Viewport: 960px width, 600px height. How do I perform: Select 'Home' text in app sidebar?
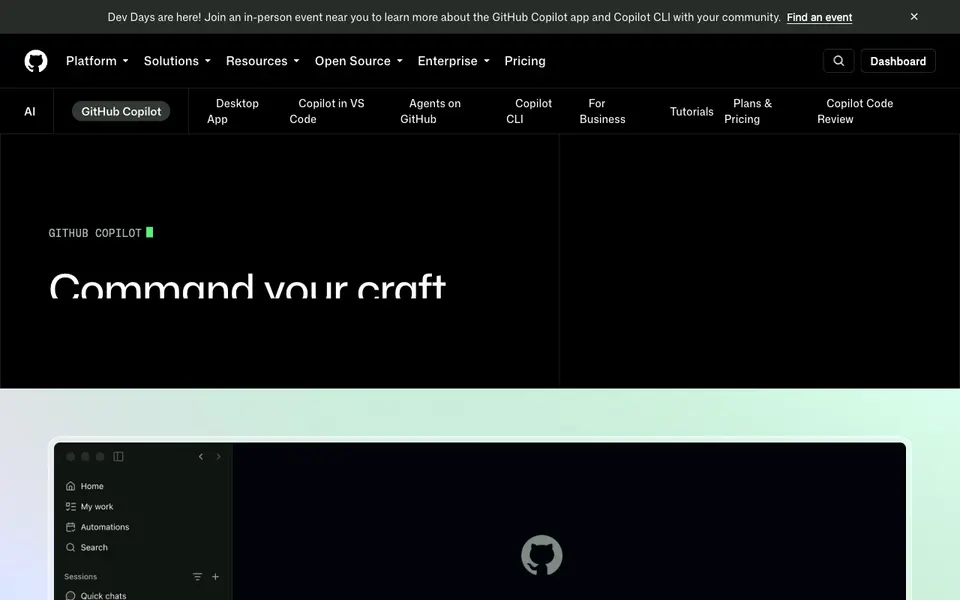pos(92,486)
